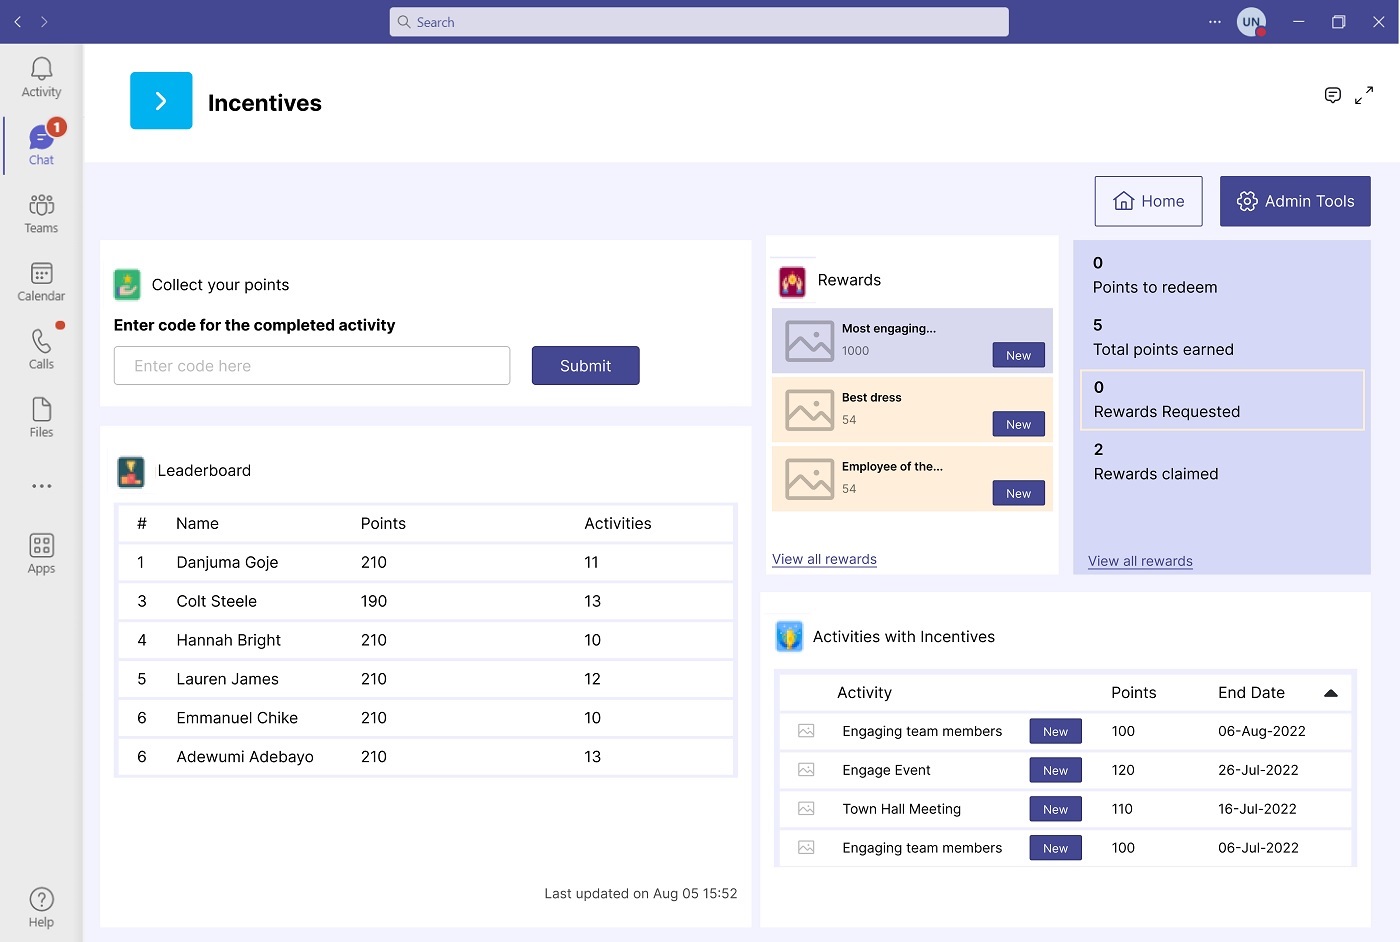The image size is (1400, 942).
Task: Browse Apps from the sidebar
Action: click(x=41, y=553)
